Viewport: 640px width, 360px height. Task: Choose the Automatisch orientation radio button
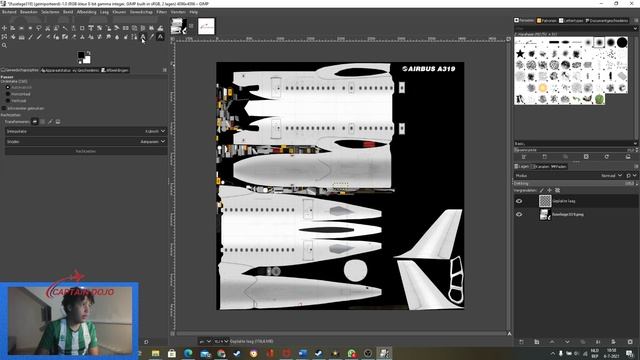[8, 87]
